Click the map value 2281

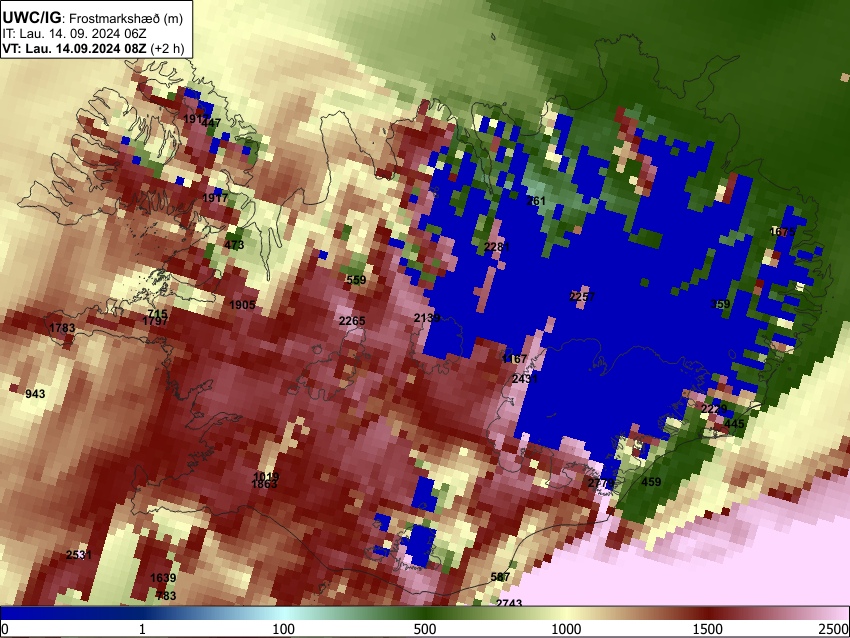click(497, 247)
